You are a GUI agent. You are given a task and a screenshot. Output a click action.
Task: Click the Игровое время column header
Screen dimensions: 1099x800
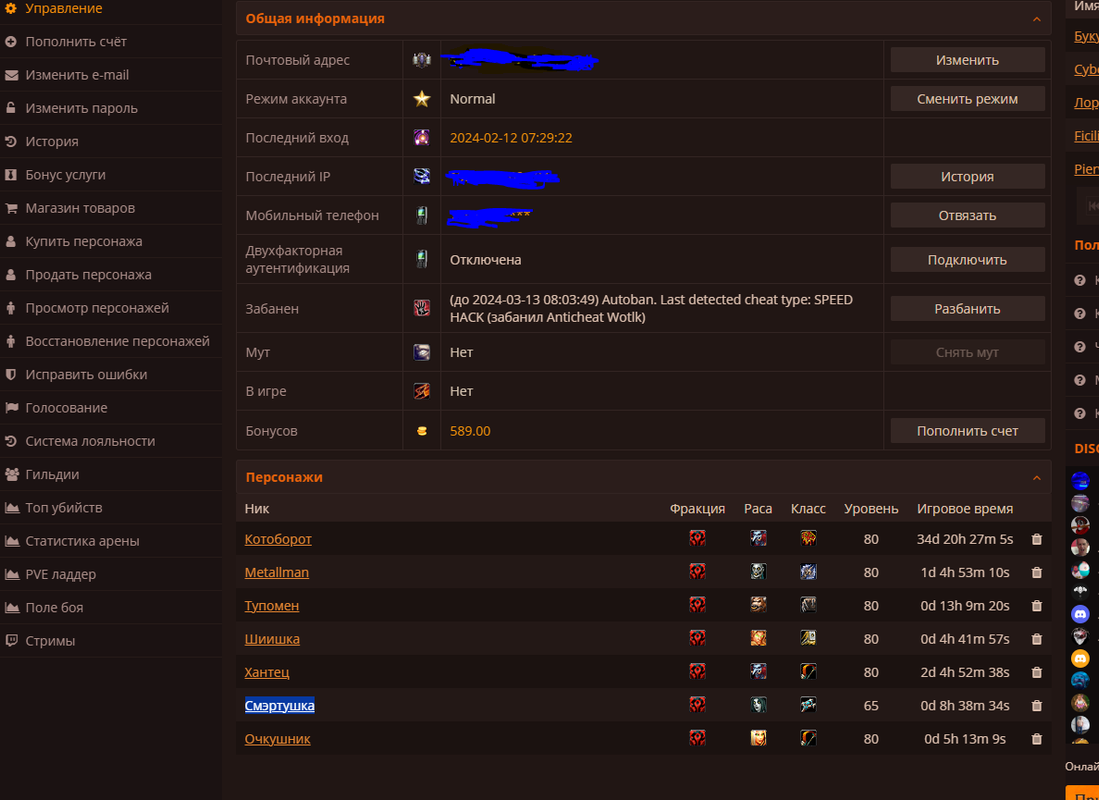pyautogui.click(x=964, y=508)
